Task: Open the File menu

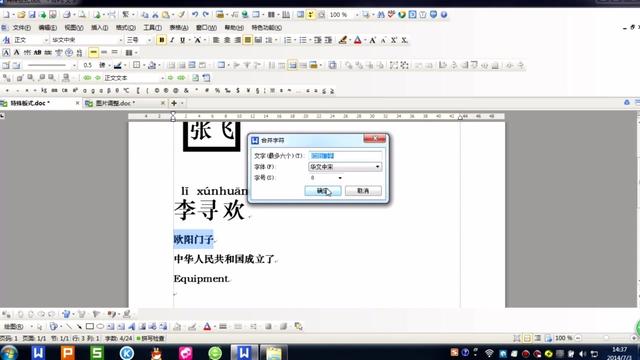Action: coord(21,28)
